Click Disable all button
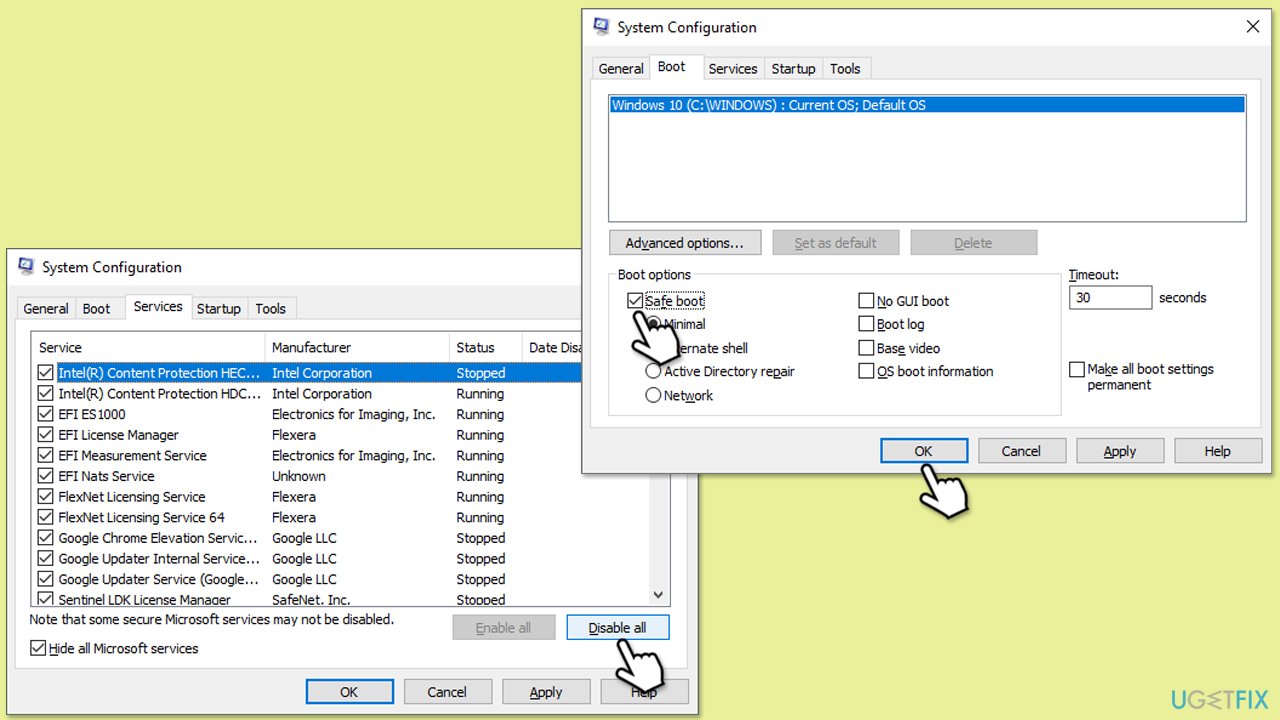 (x=617, y=628)
